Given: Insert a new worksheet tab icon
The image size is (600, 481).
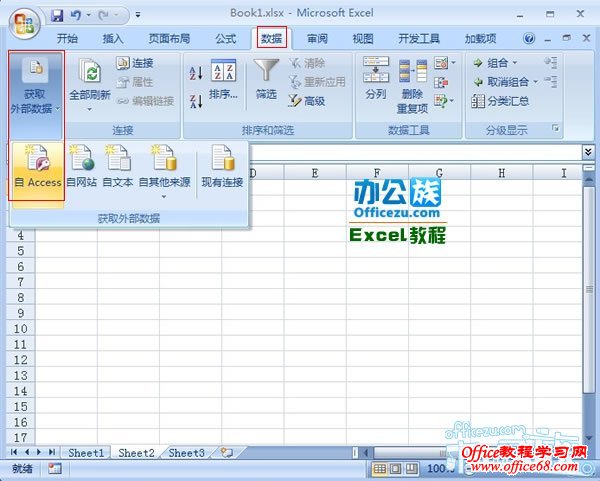Looking at the screenshot, I should (227, 453).
